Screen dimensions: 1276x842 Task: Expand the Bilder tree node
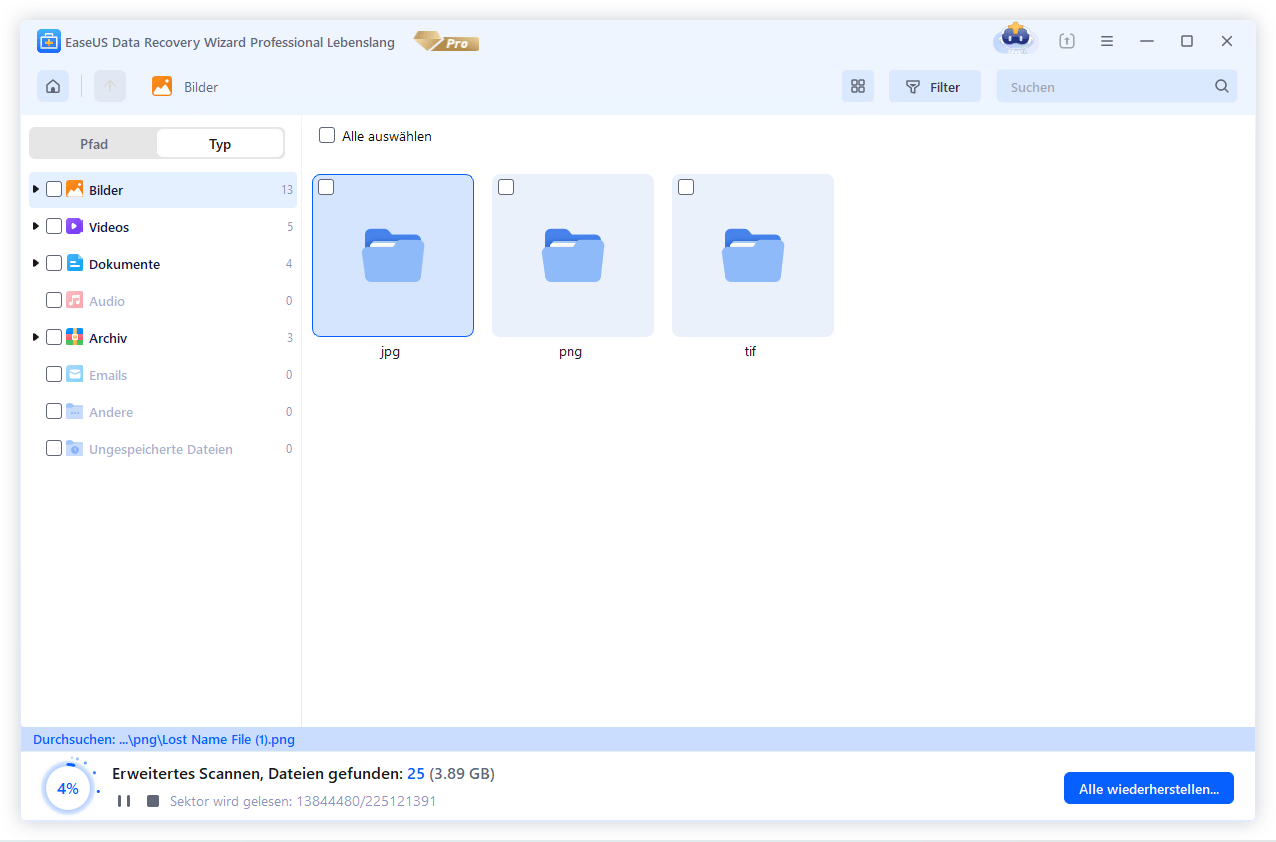tap(36, 189)
